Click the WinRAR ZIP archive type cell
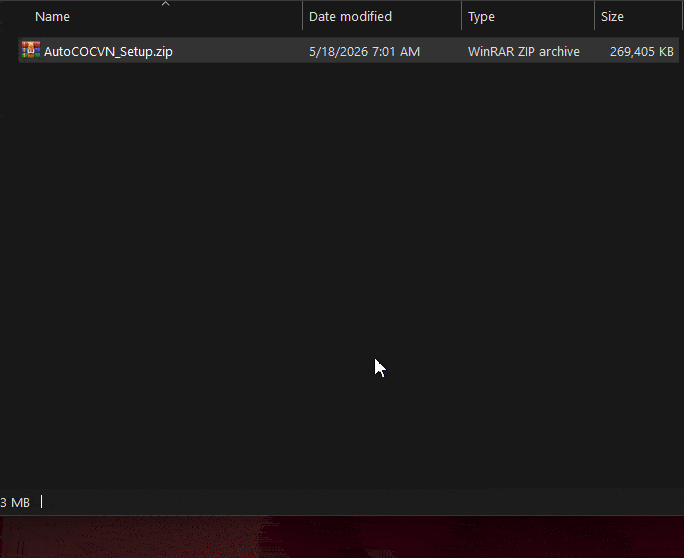The width and height of the screenshot is (684, 558). point(523,51)
